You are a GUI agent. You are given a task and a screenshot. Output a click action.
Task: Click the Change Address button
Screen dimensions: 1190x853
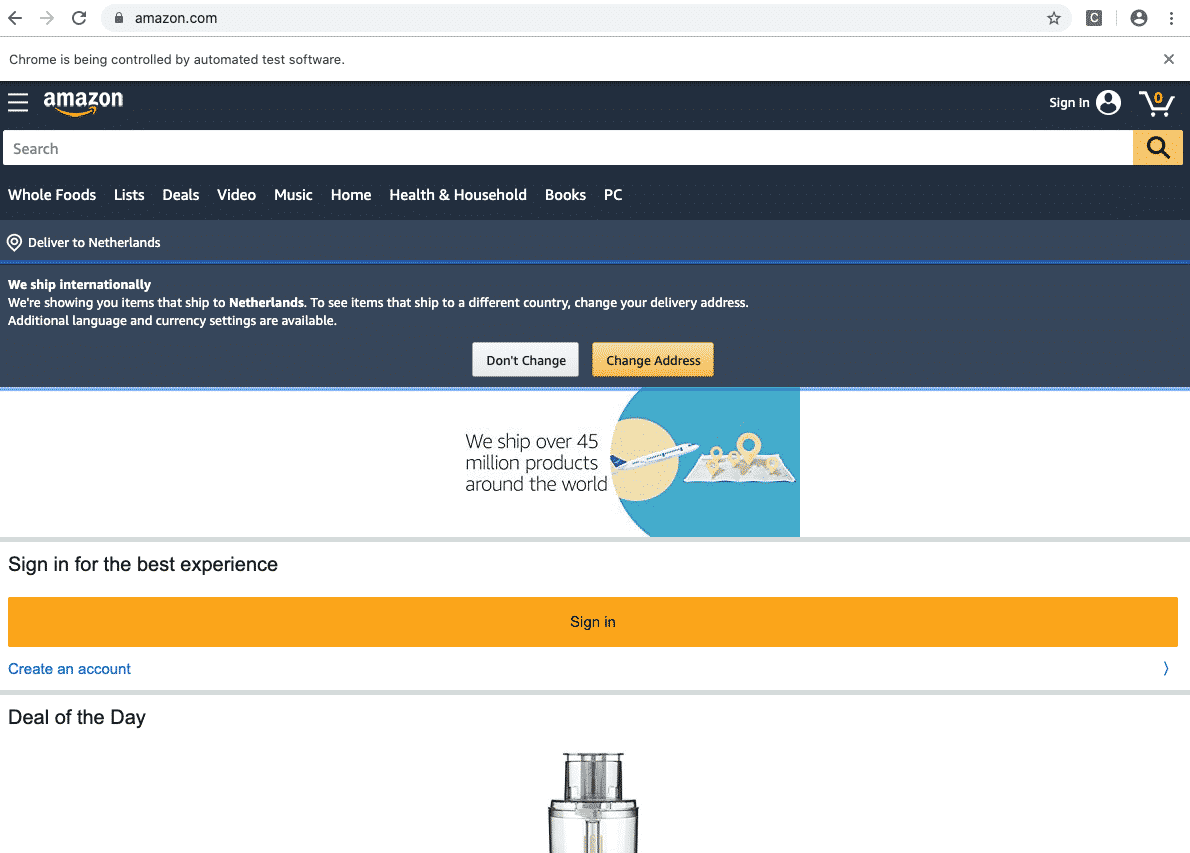tap(653, 360)
